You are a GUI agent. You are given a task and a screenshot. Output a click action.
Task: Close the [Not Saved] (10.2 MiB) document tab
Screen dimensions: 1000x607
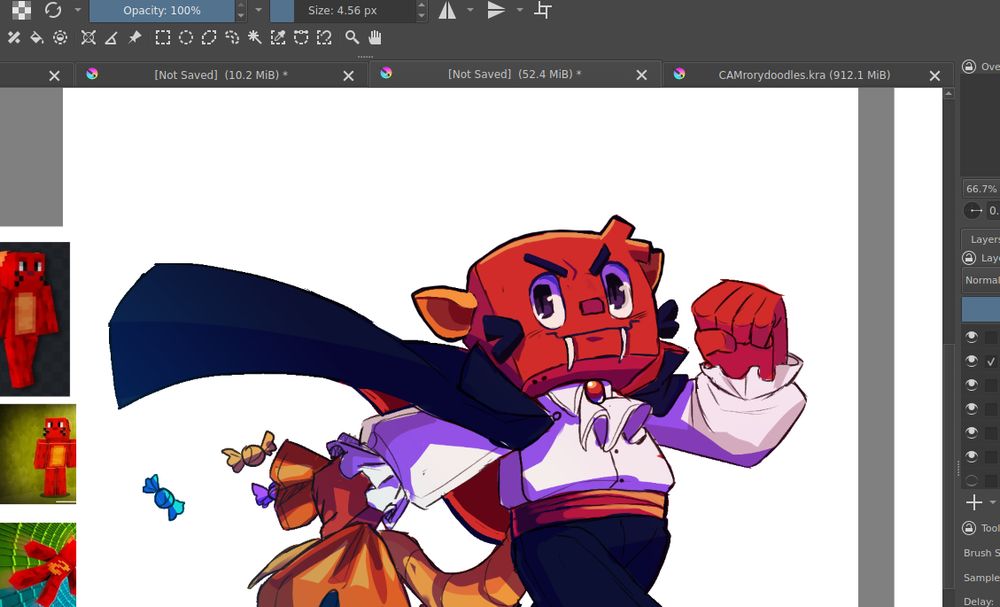click(348, 76)
